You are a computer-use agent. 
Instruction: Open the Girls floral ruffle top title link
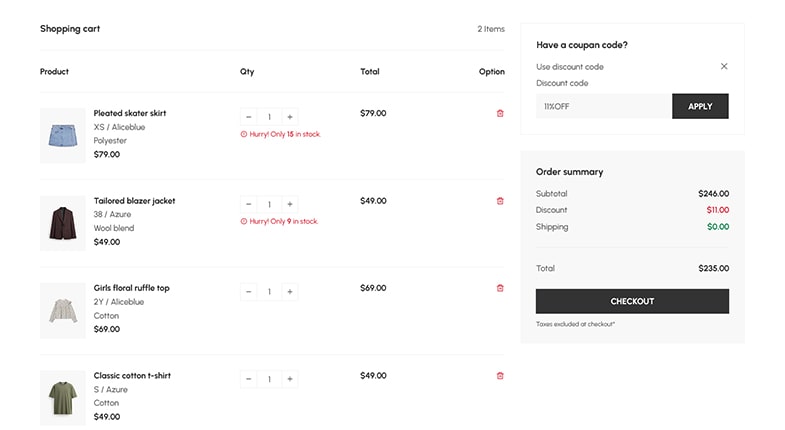(131, 288)
